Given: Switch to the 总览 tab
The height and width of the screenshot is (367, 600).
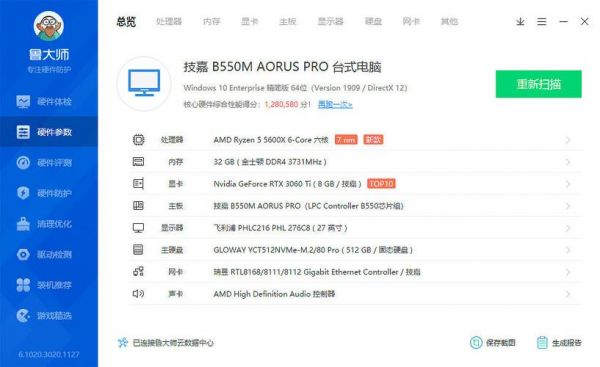Looking at the screenshot, I should [126, 21].
